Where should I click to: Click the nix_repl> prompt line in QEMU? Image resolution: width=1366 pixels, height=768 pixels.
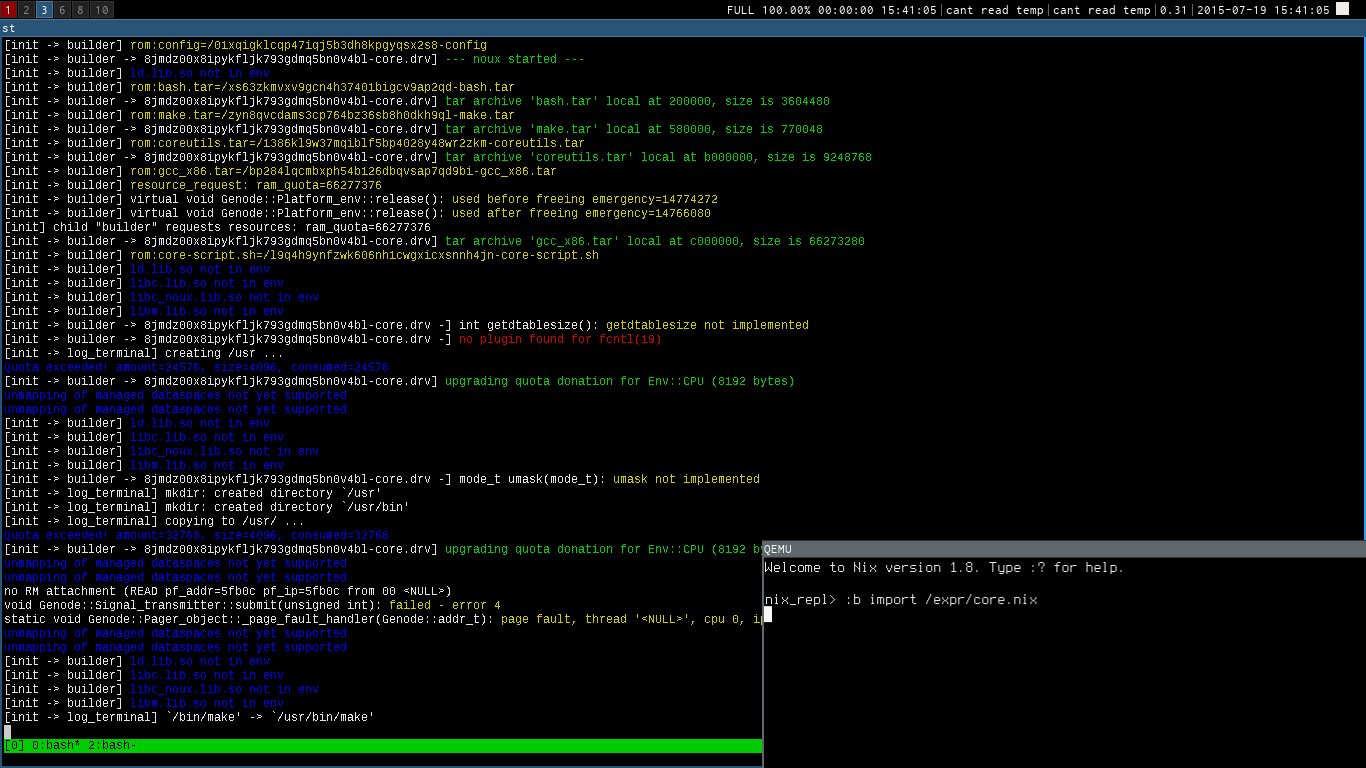tap(901, 600)
